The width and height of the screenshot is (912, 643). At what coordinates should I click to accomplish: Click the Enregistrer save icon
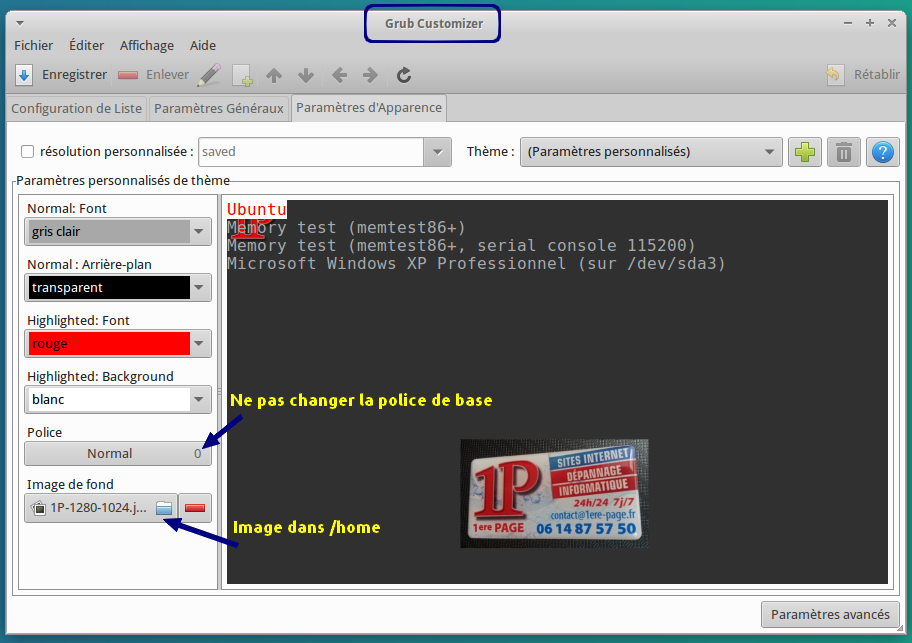(25, 75)
